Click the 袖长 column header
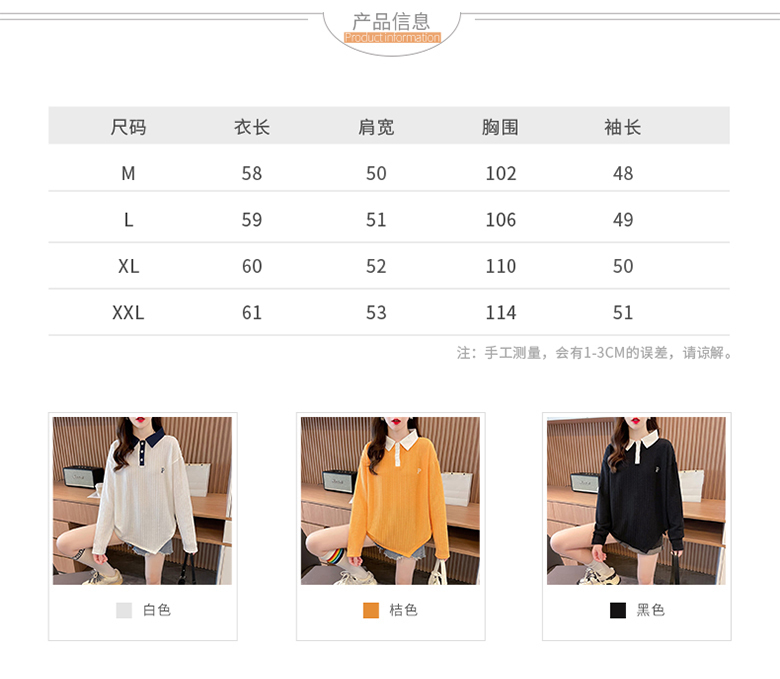This screenshot has width=780, height=679. 623,127
